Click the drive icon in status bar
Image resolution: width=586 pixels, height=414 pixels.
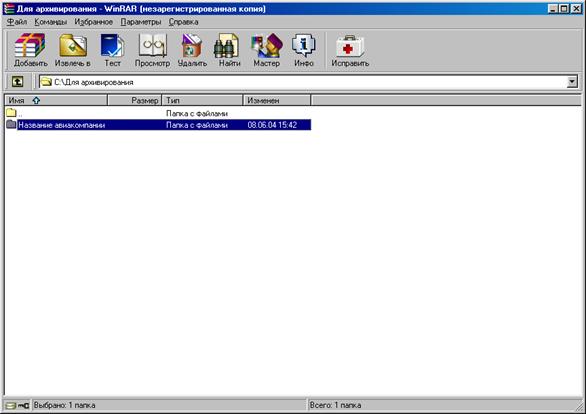click(12, 405)
